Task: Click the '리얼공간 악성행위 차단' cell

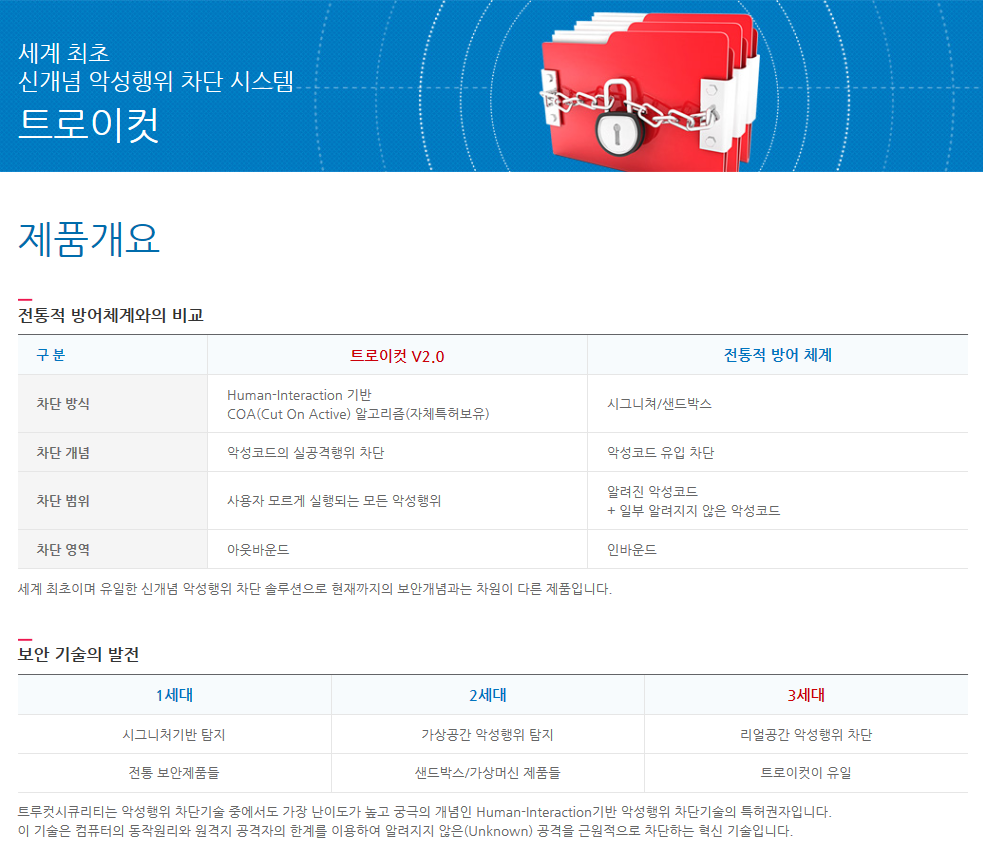Action: click(806, 735)
